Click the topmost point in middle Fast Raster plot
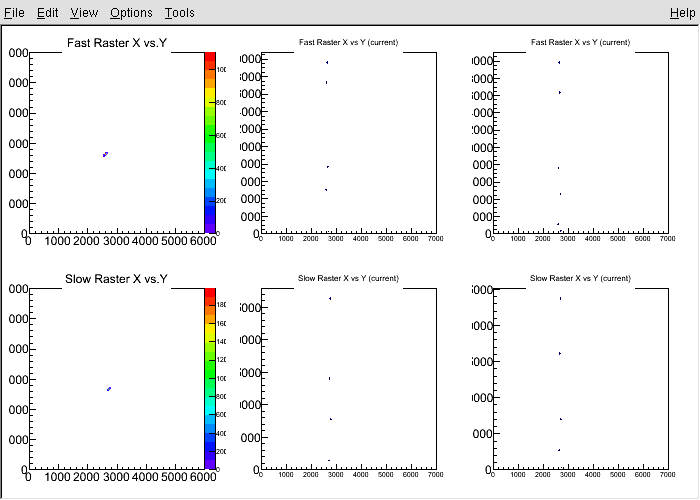The height and width of the screenshot is (500, 700). point(327,62)
